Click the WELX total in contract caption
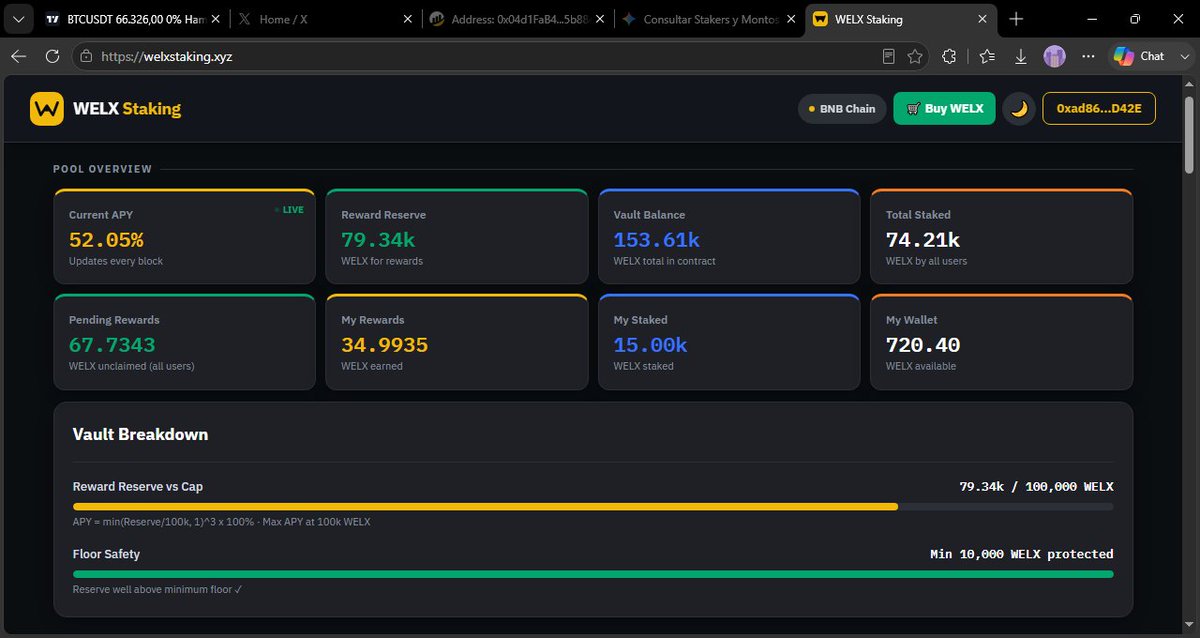The image size is (1200, 638). tap(664, 261)
